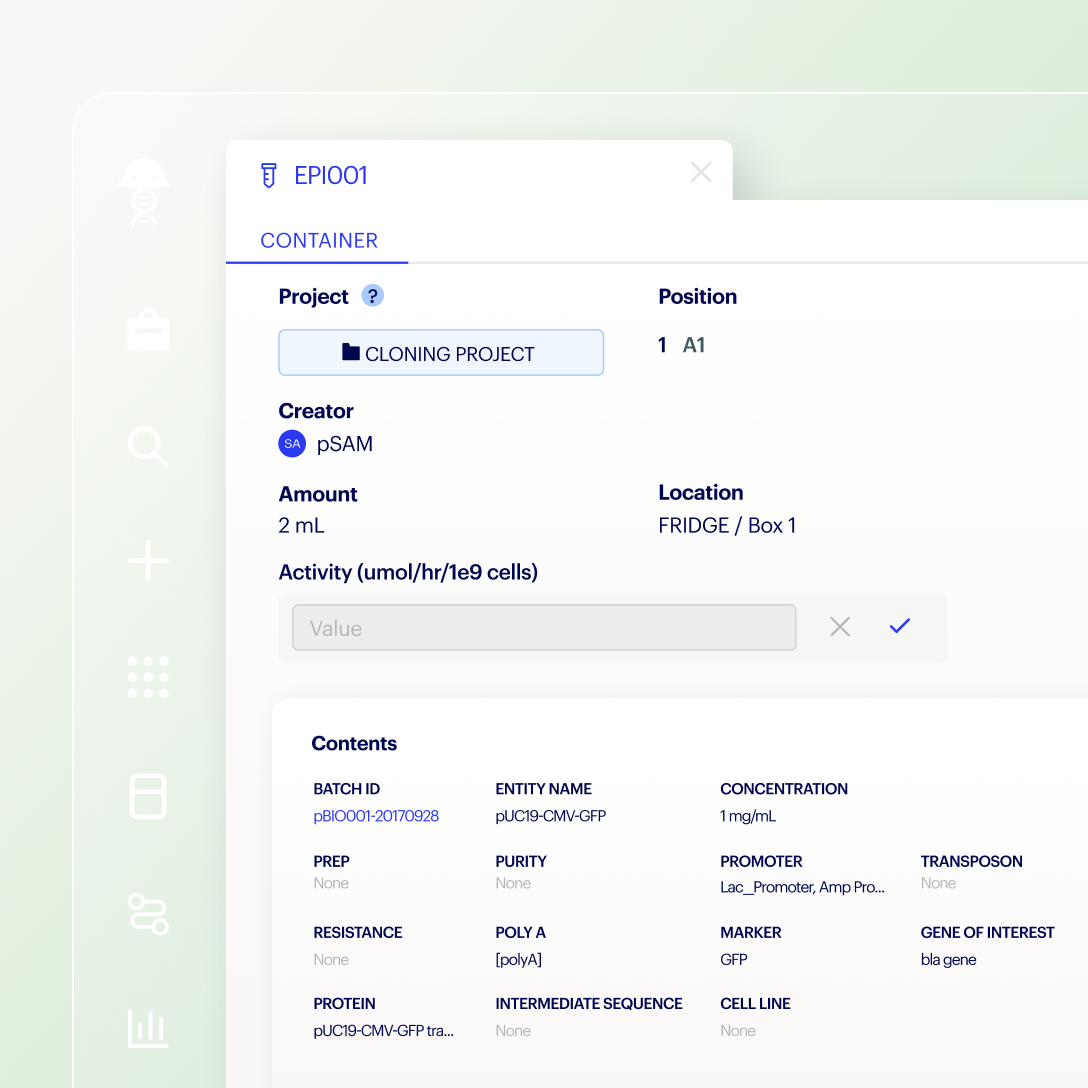The height and width of the screenshot is (1088, 1088).
Task: Select the CONTAINER tab
Action: pyautogui.click(x=318, y=241)
